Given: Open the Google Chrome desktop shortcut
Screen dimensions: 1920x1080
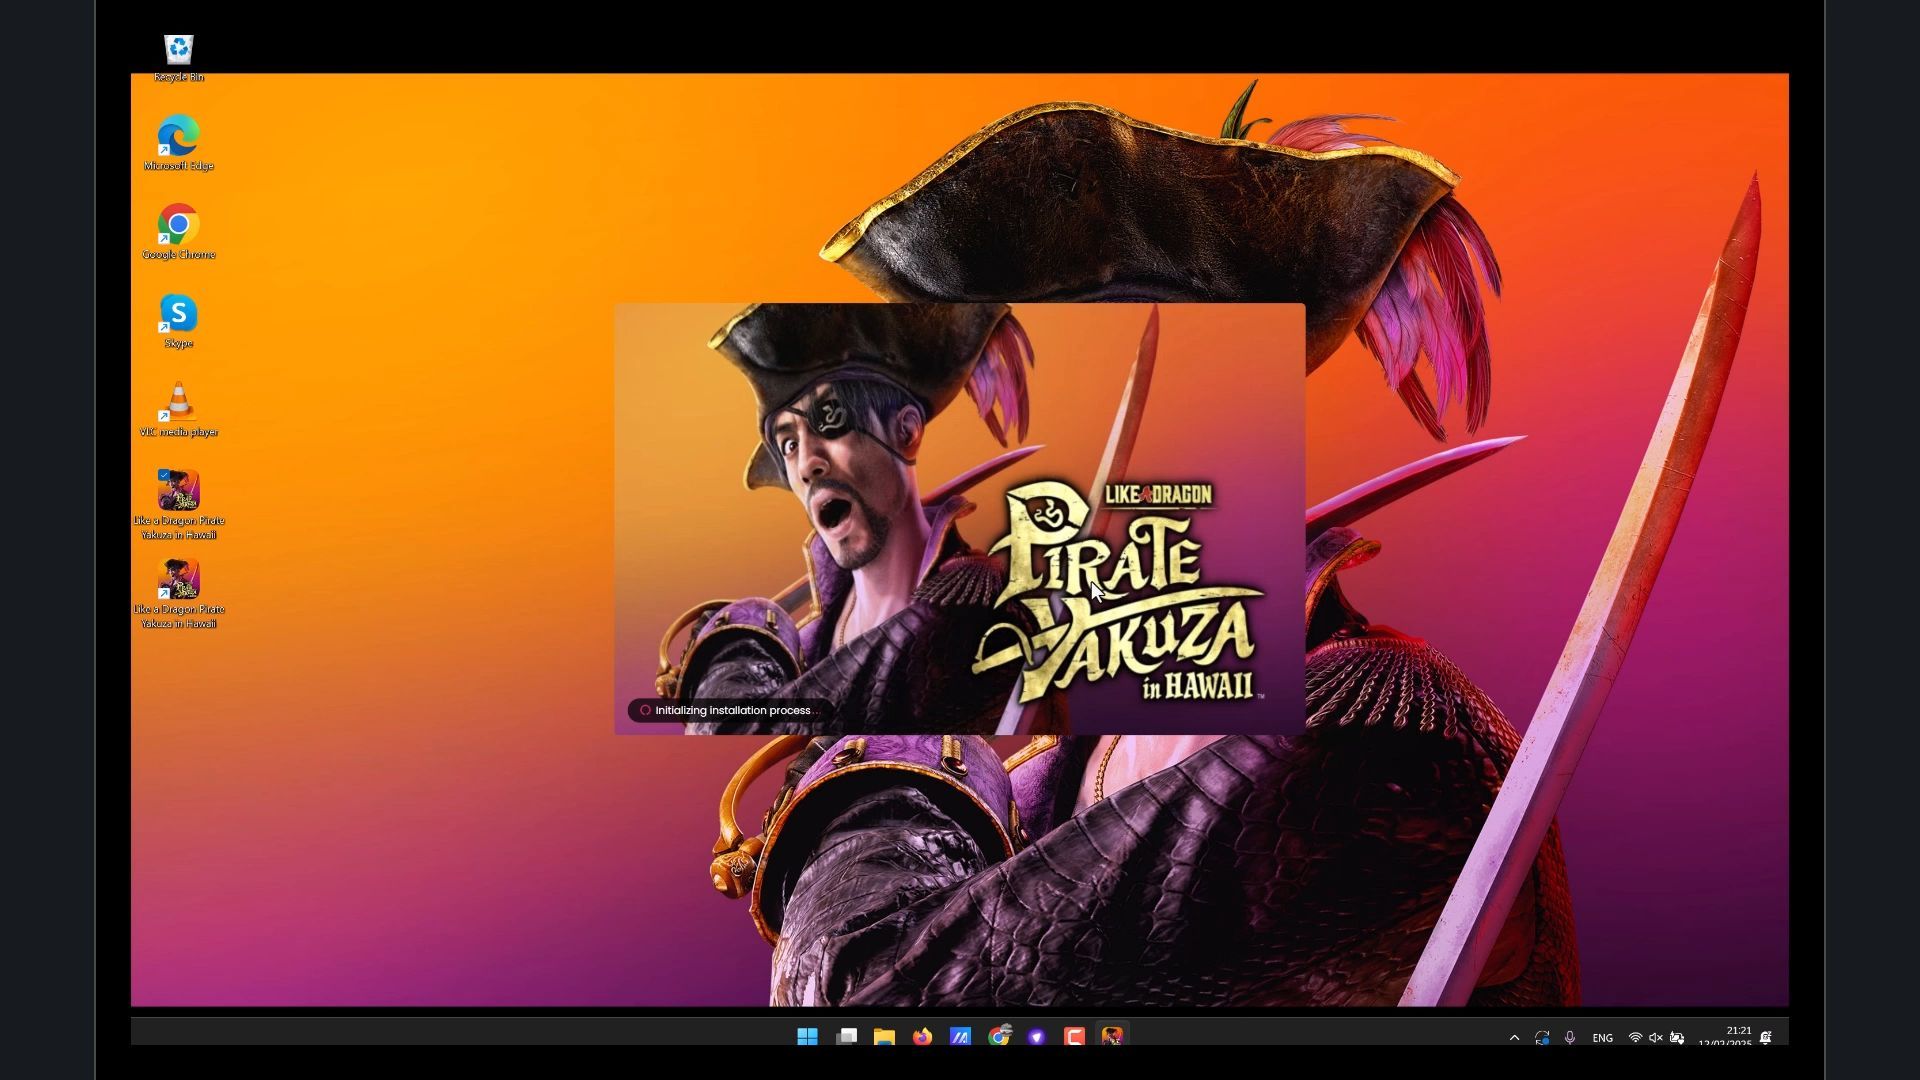Looking at the screenshot, I should (179, 232).
